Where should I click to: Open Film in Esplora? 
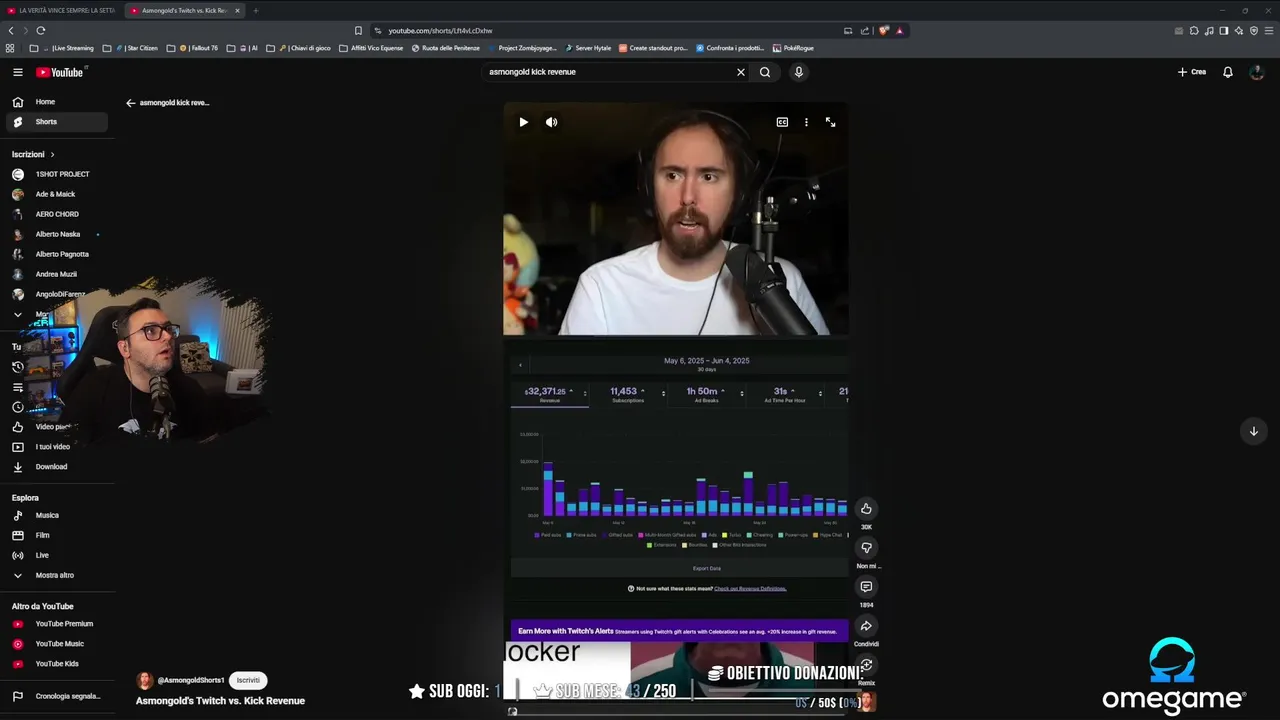pyautogui.click(x=56, y=535)
